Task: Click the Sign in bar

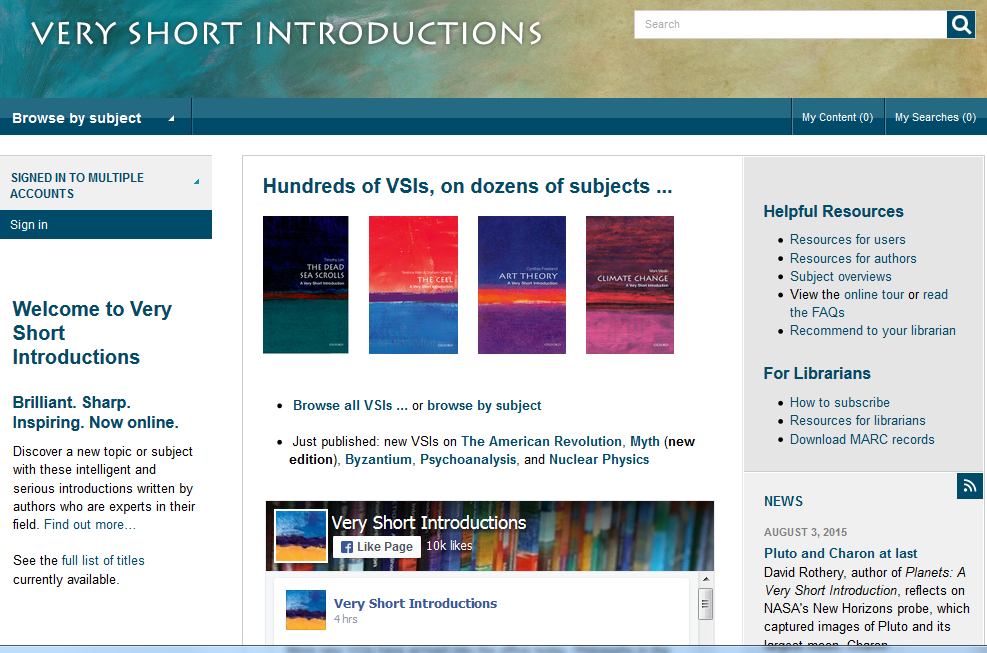Action: point(106,225)
